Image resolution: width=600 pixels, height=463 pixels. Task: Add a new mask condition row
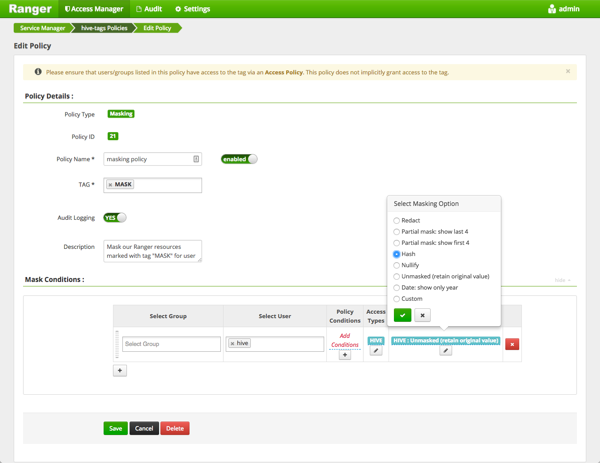[120, 370]
